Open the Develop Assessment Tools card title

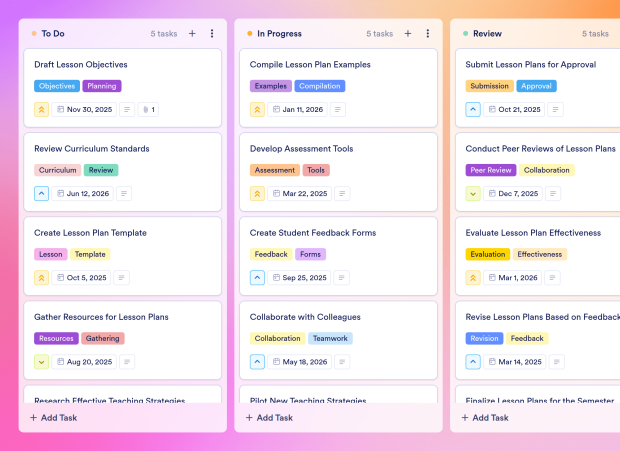301,149
